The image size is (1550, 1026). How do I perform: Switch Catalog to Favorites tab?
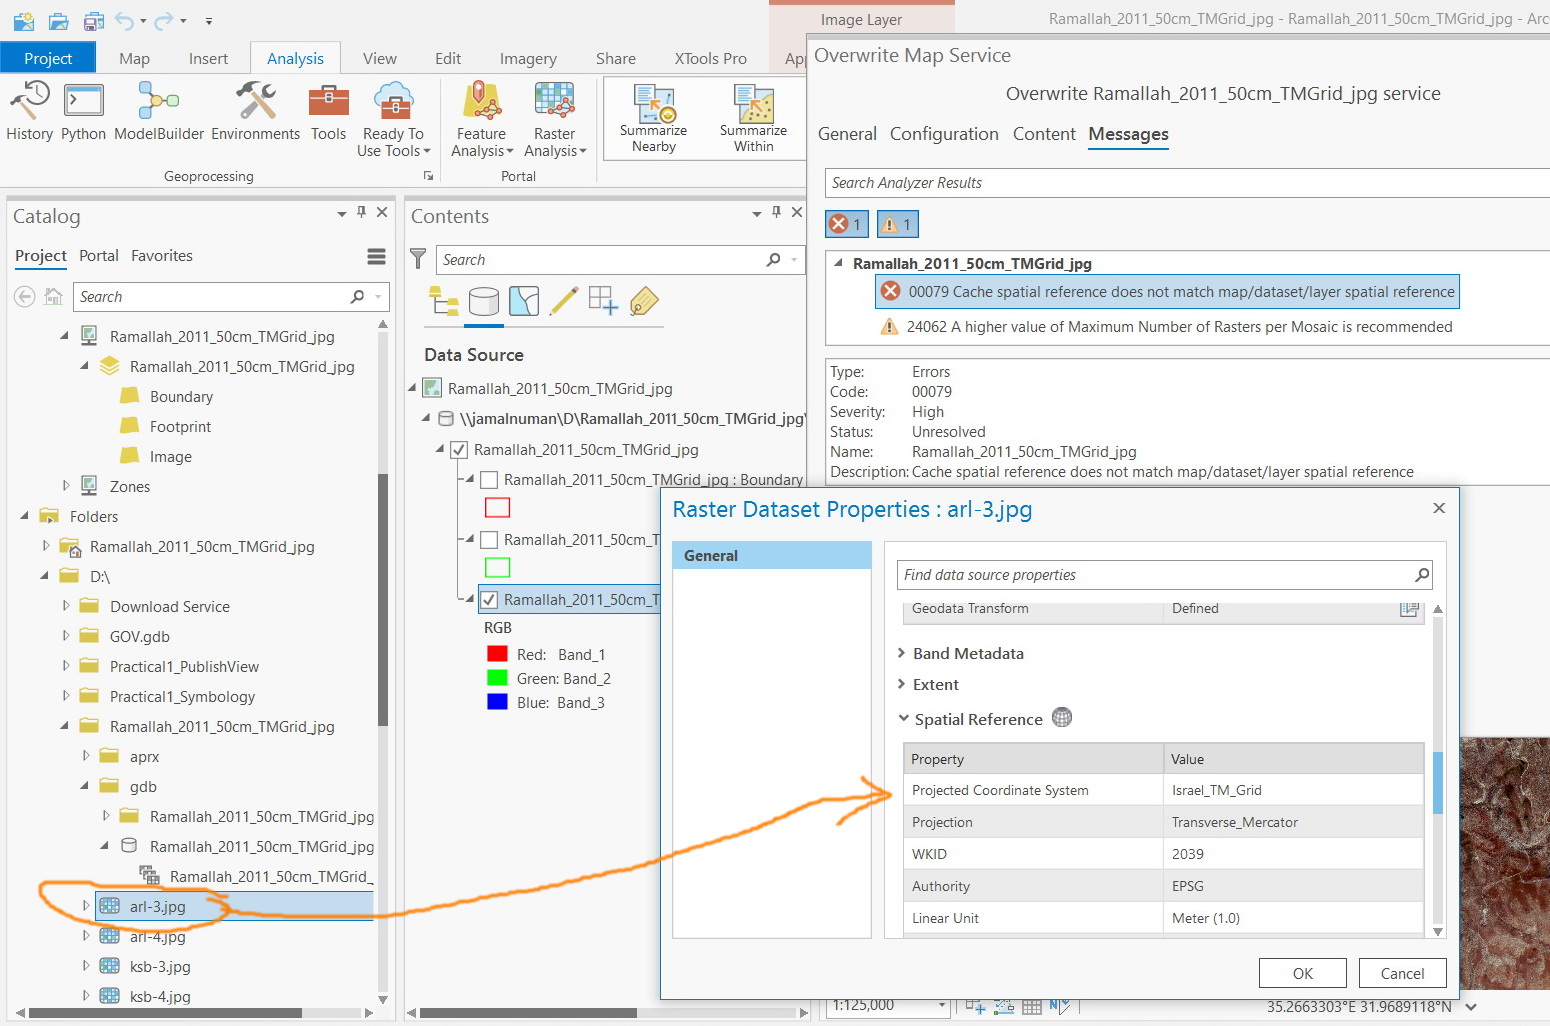coord(162,256)
